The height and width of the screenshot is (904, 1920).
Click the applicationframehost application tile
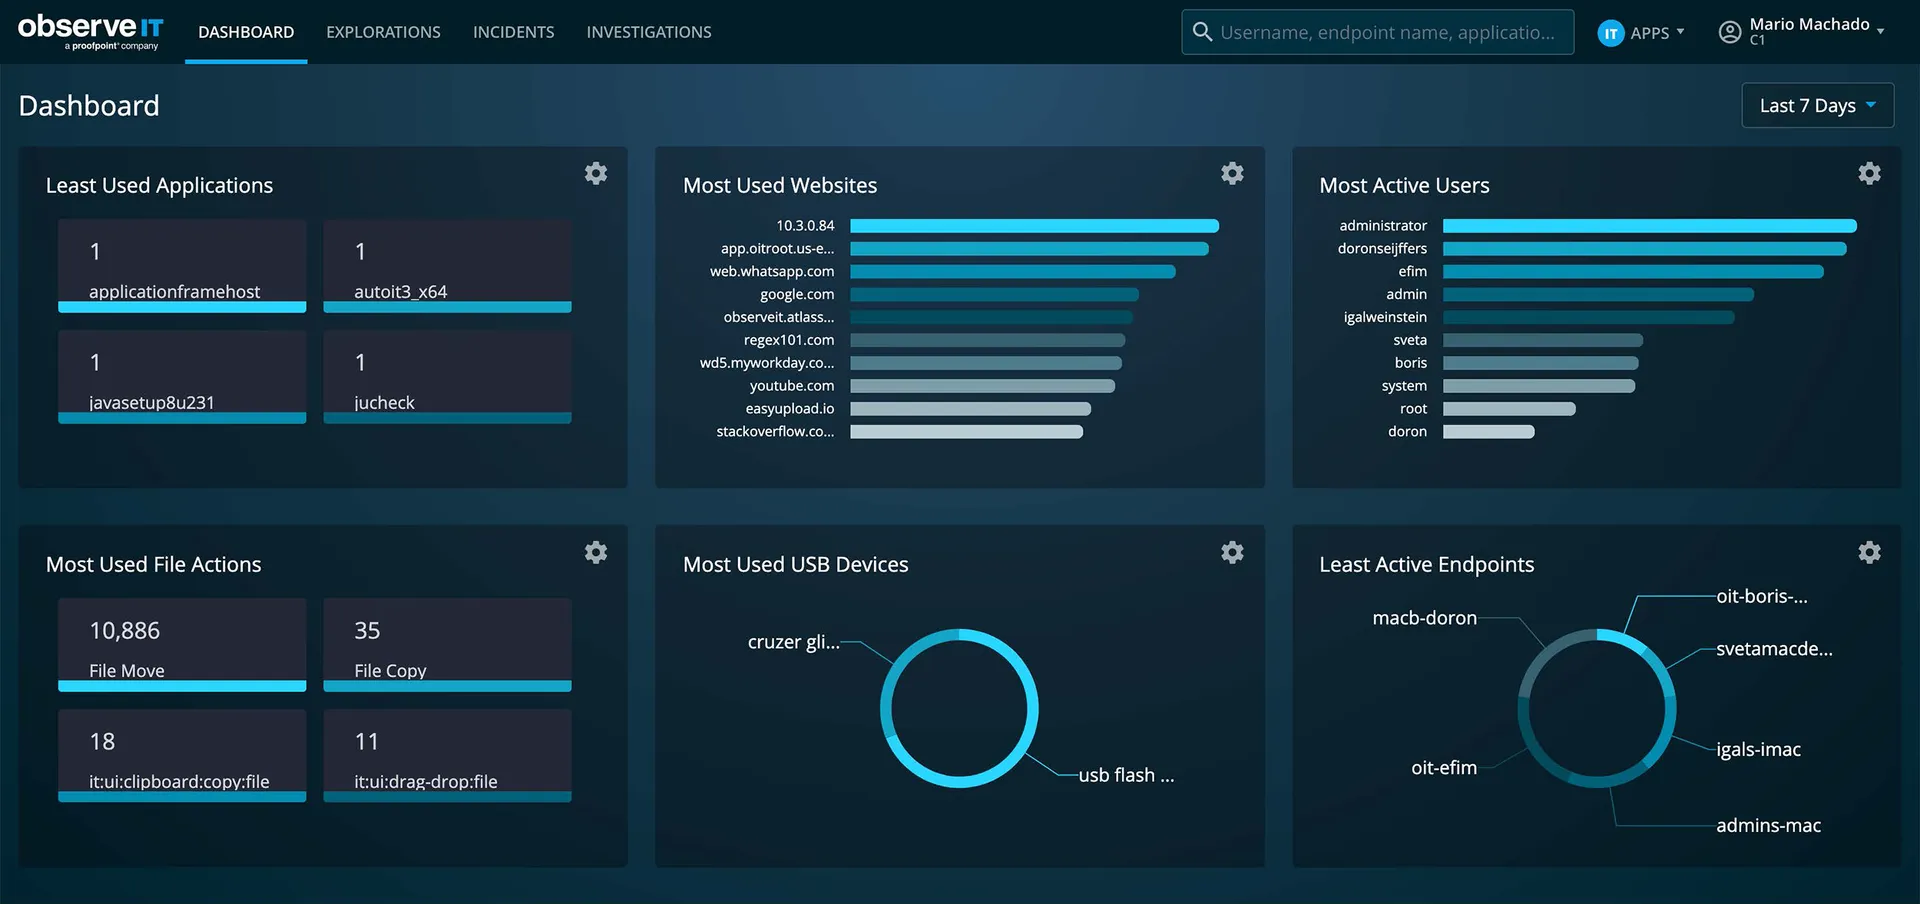pyautogui.click(x=182, y=266)
